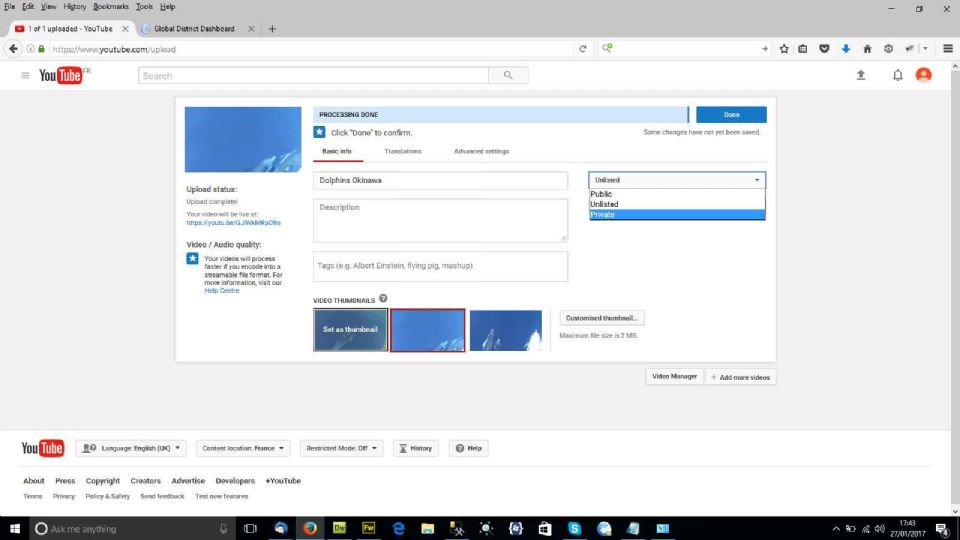
Task: Show bookmarks list icon in toolbar
Action: pyautogui.click(x=803, y=49)
